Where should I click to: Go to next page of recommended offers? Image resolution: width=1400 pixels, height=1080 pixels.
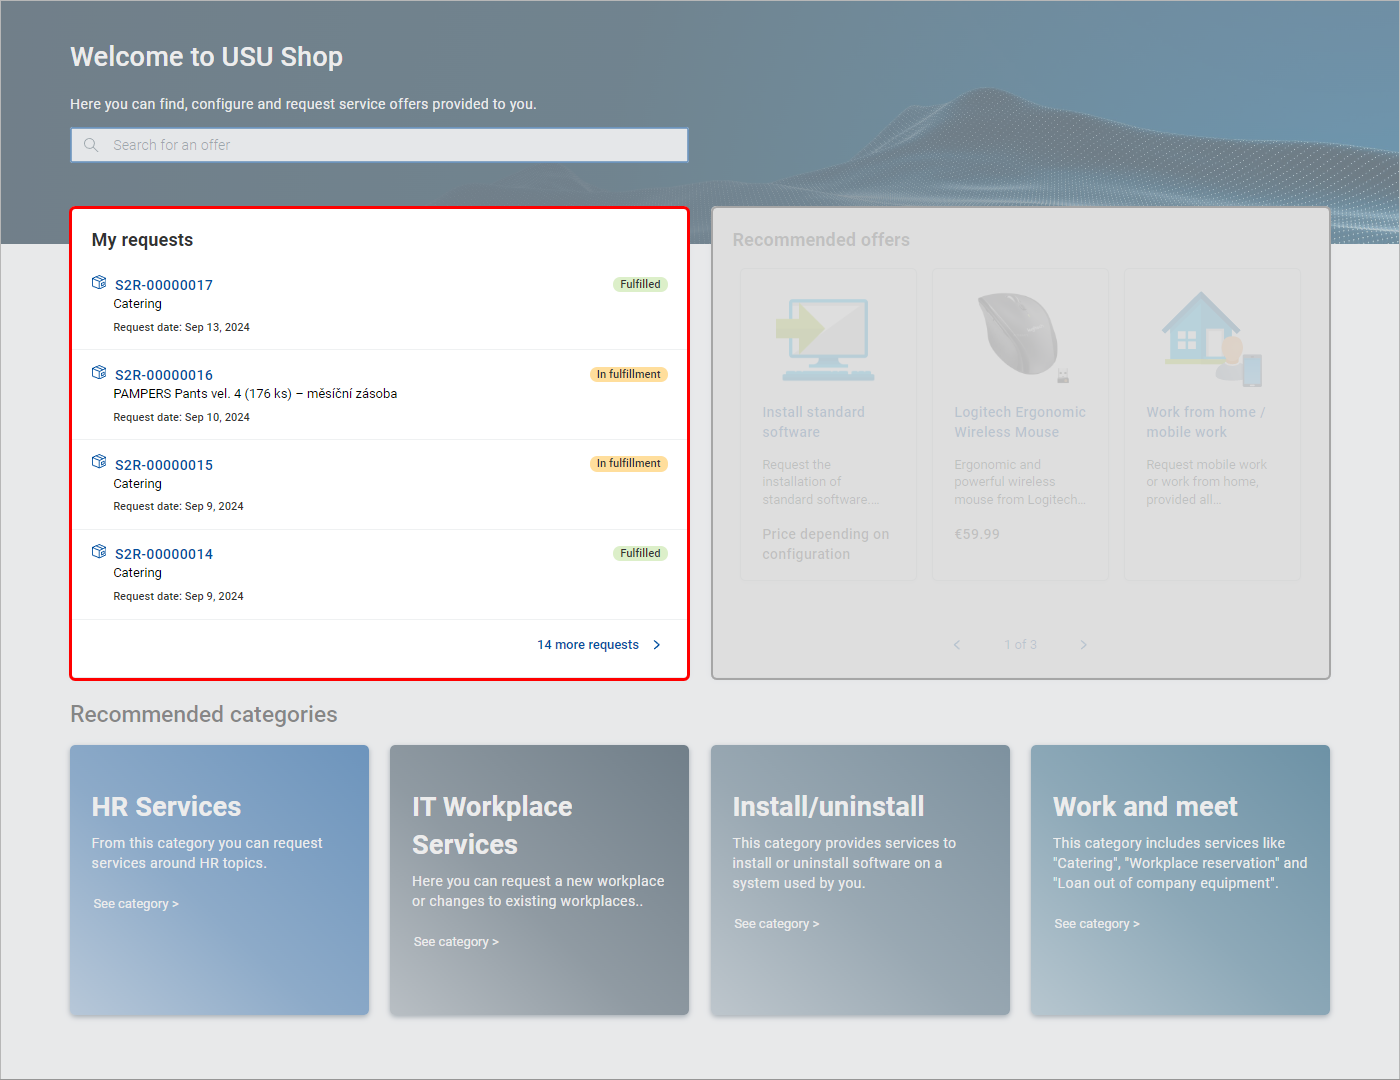tap(1083, 645)
